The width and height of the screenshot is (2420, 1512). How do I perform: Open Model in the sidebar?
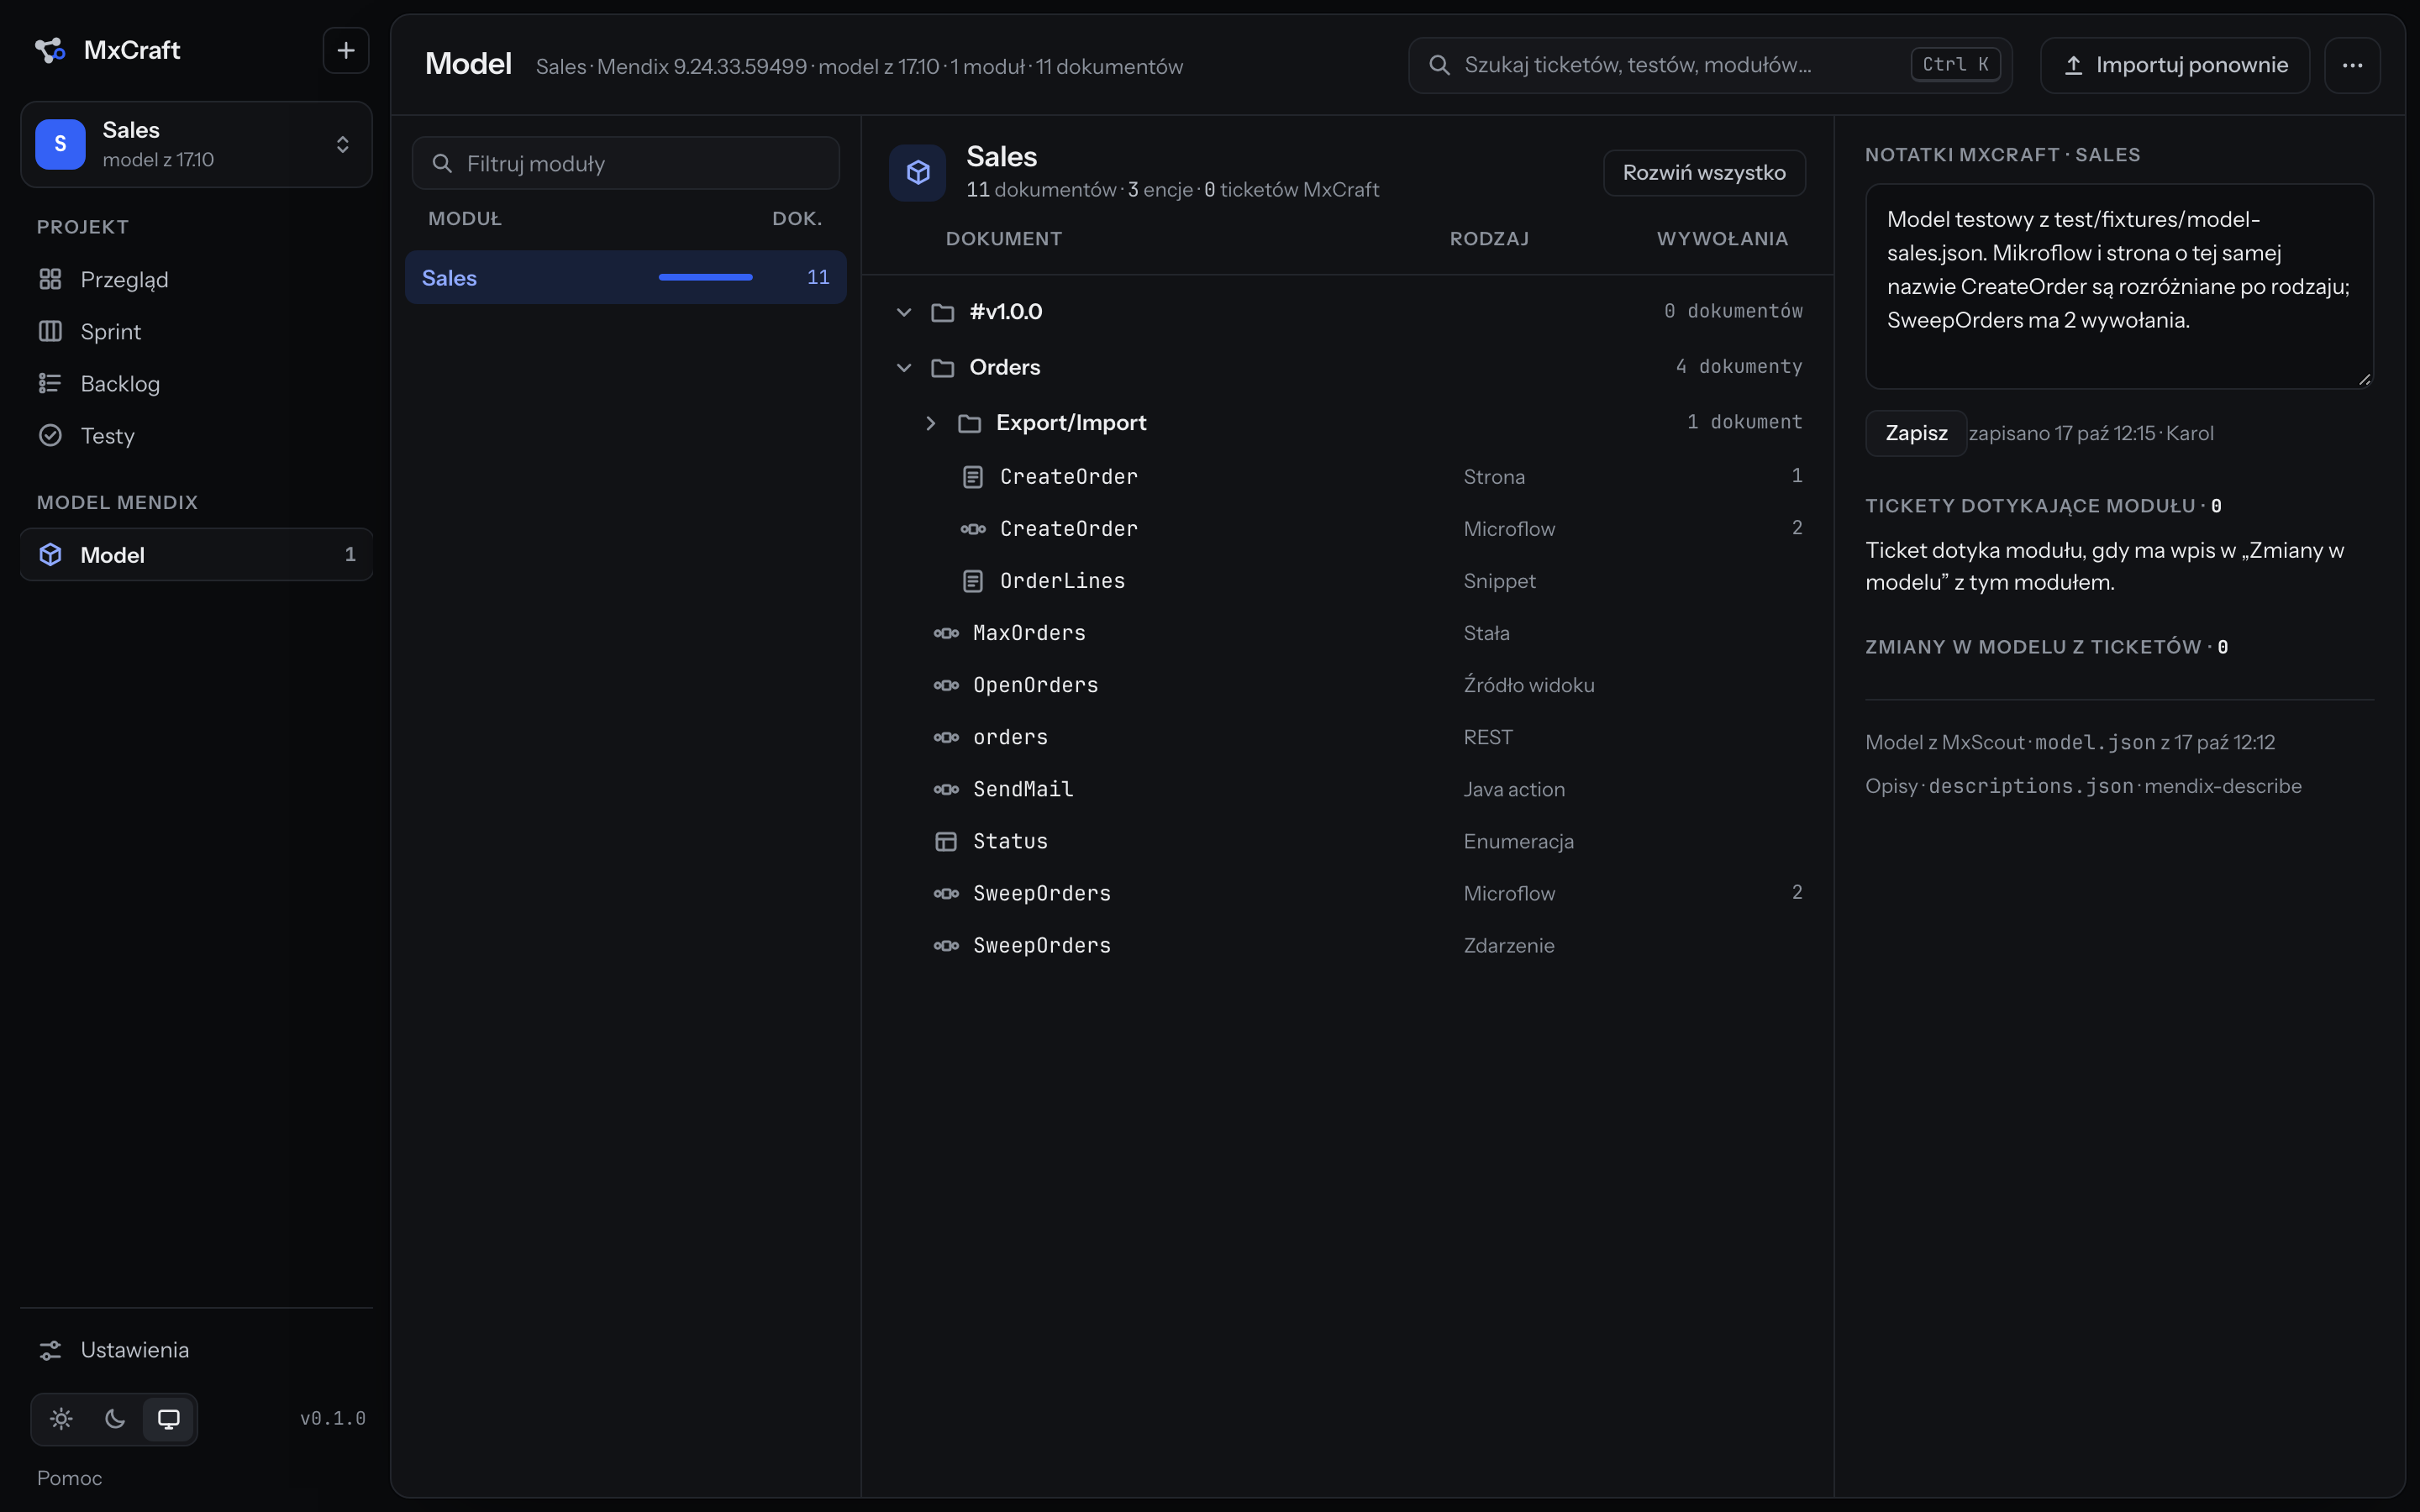[x=196, y=554]
